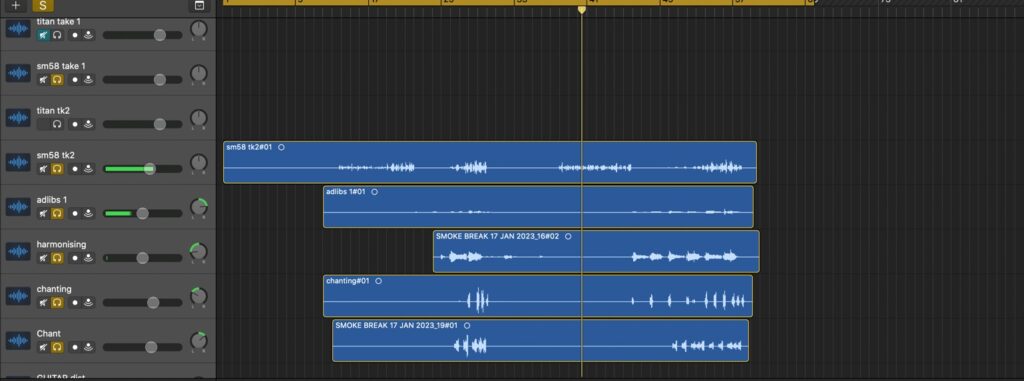This screenshot has width=1024, height=381.
Task: Click the sm58 tk2 volume slider
Action: 142,169
